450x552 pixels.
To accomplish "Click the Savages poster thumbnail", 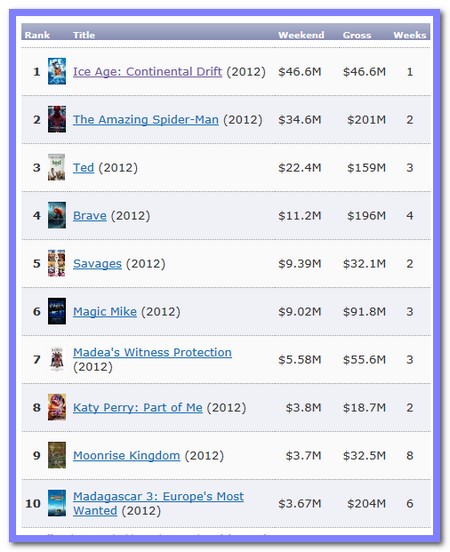I will (57, 263).
